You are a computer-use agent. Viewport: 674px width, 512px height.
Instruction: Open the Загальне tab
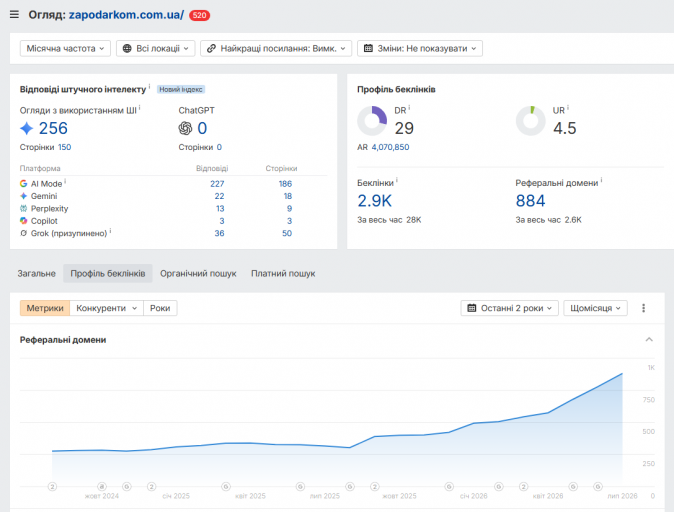click(x=37, y=273)
